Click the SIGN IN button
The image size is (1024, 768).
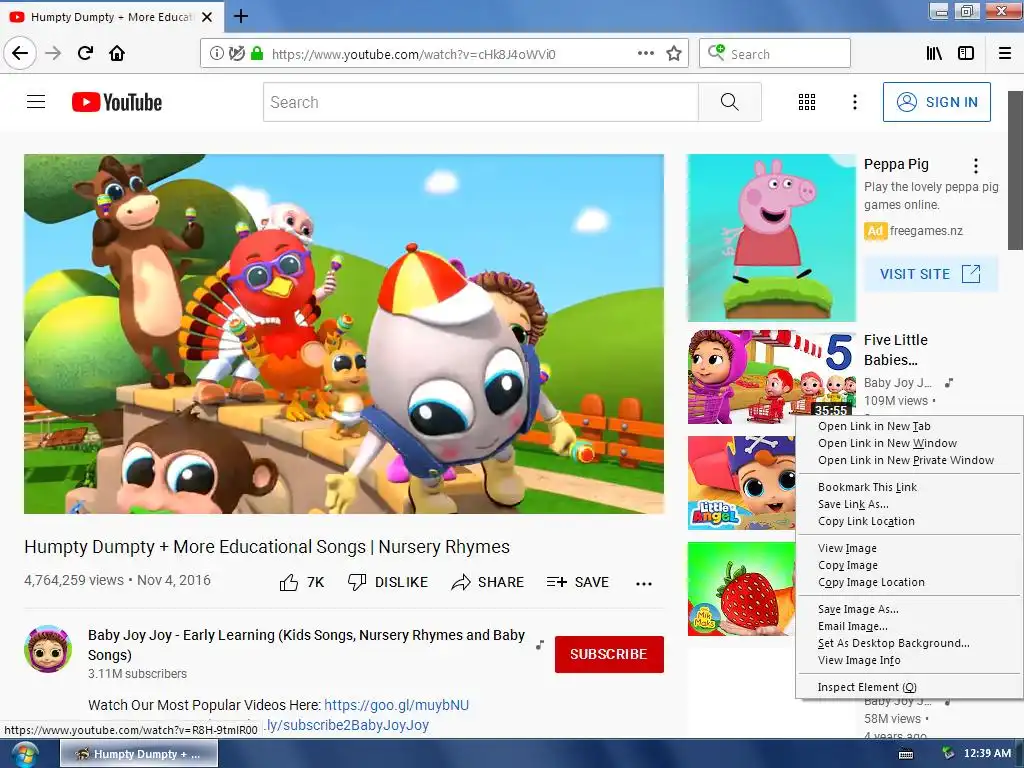pos(936,102)
